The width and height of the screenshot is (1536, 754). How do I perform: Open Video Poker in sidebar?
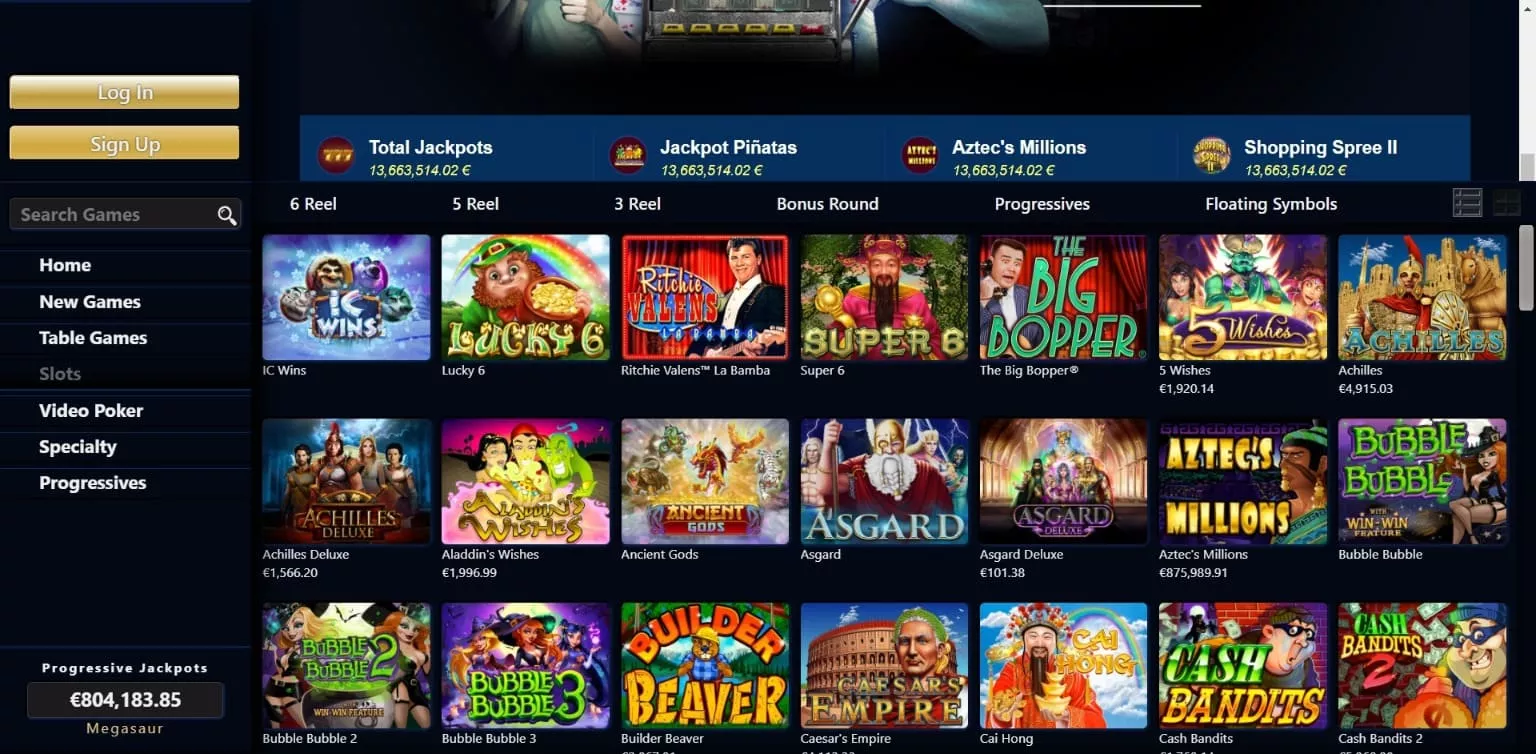[91, 411]
